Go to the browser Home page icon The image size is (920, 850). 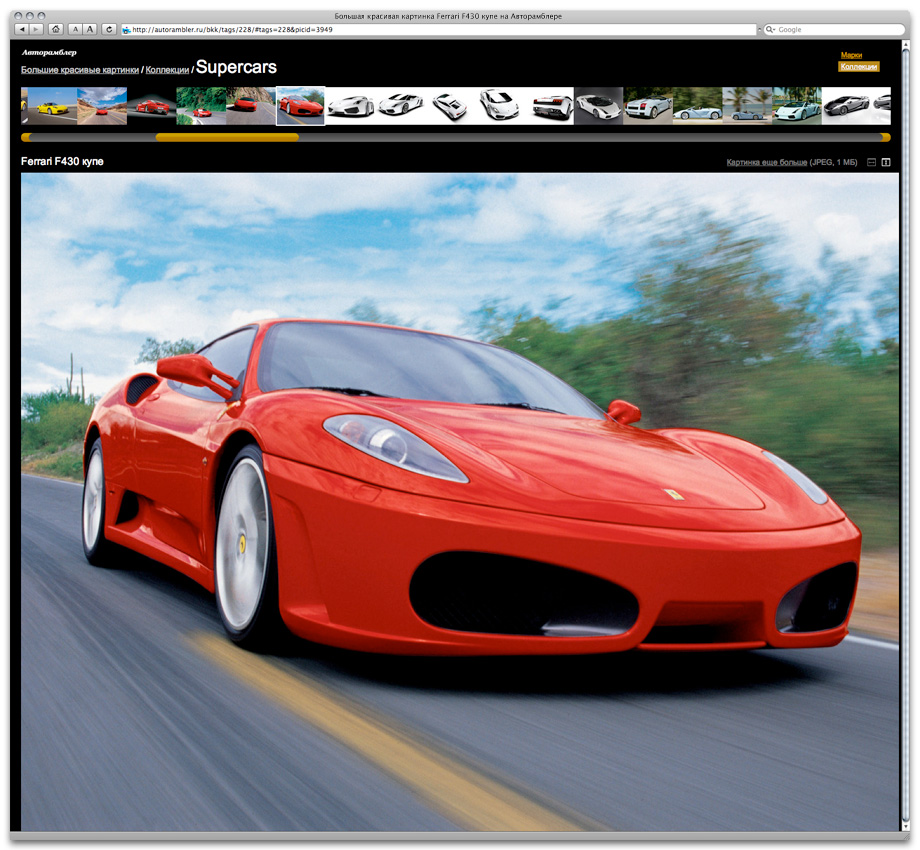tap(55, 29)
